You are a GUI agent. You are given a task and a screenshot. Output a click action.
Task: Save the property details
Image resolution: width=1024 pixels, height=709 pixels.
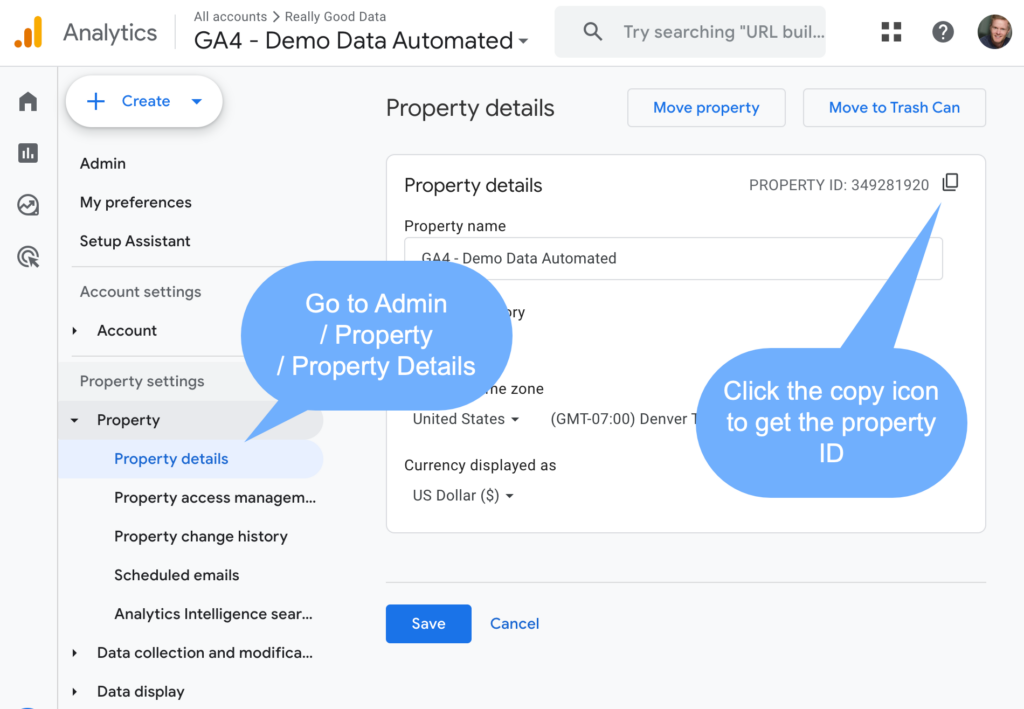coord(428,623)
